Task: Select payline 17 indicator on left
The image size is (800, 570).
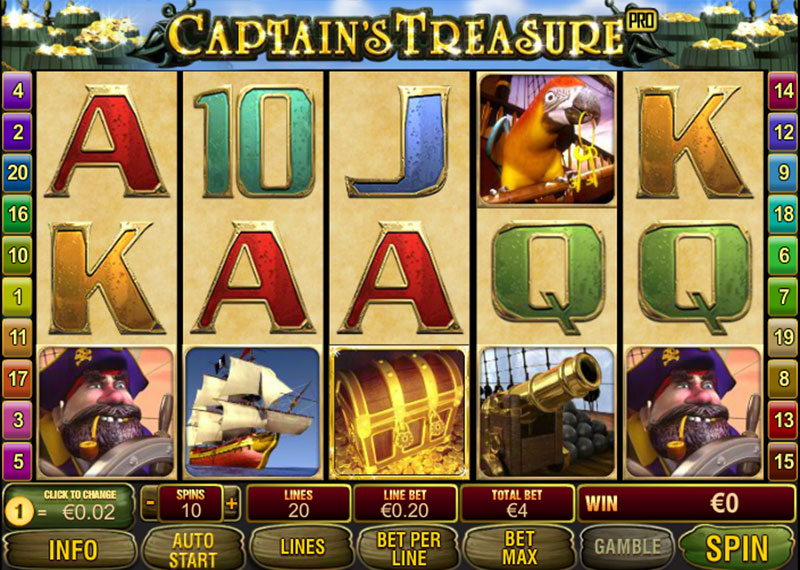Action: pos(17,379)
